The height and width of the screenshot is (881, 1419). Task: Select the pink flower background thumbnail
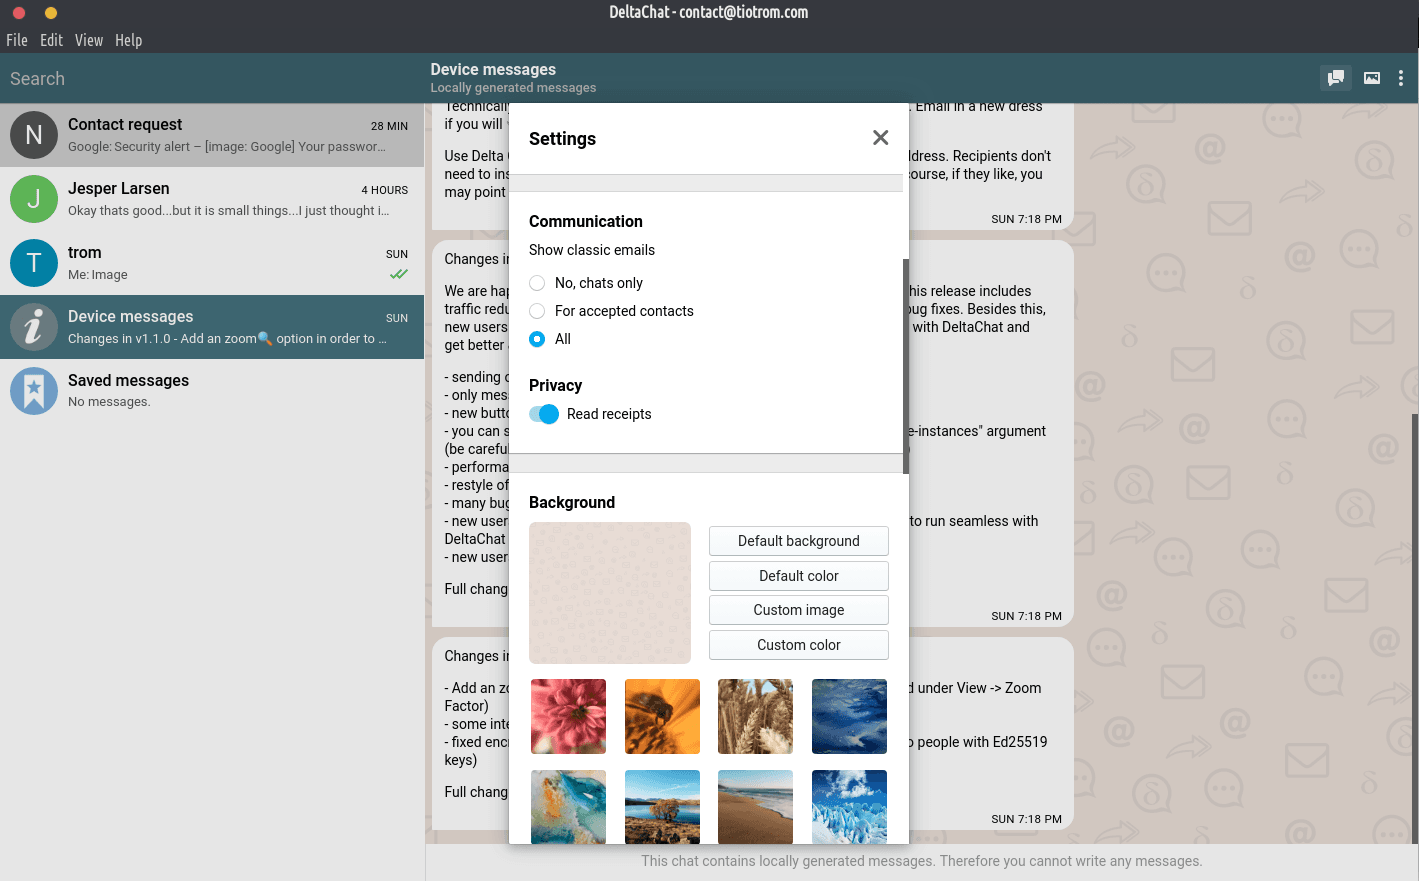[x=568, y=716]
